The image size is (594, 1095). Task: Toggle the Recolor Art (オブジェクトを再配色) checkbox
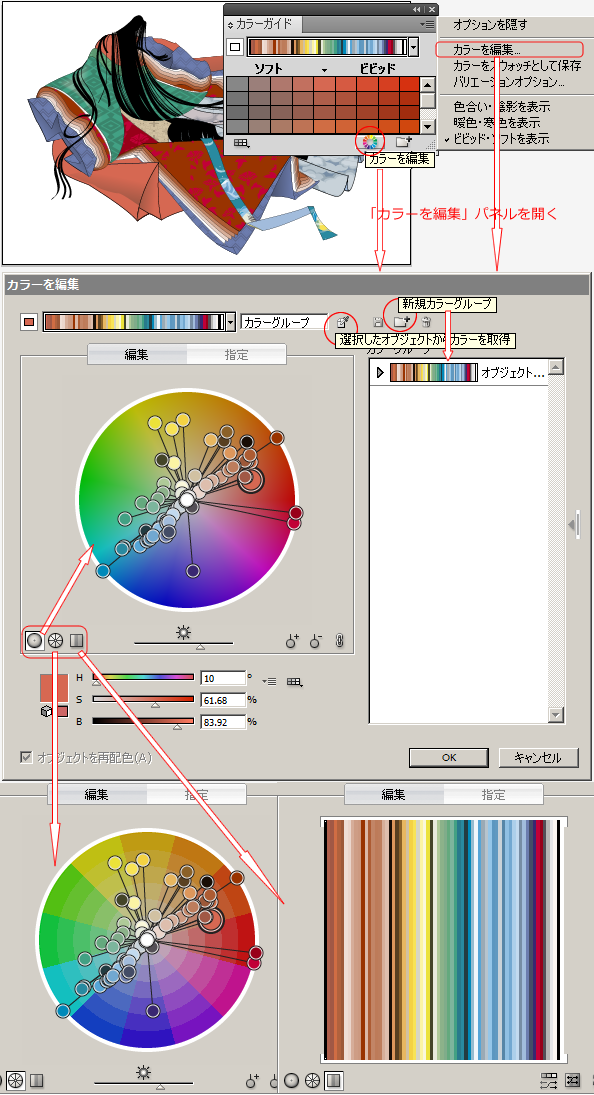(27, 757)
